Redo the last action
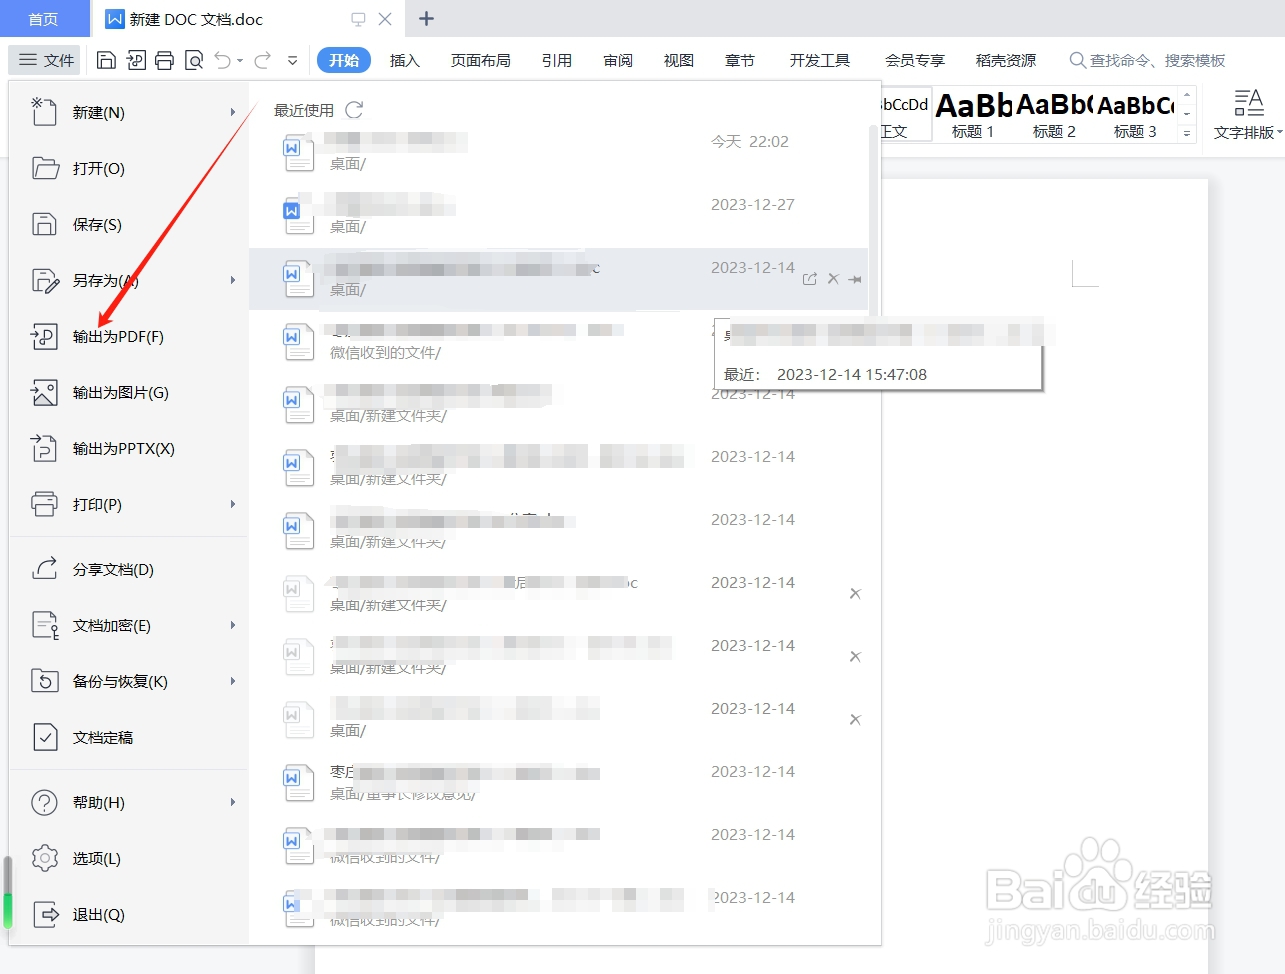 (x=263, y=60)
